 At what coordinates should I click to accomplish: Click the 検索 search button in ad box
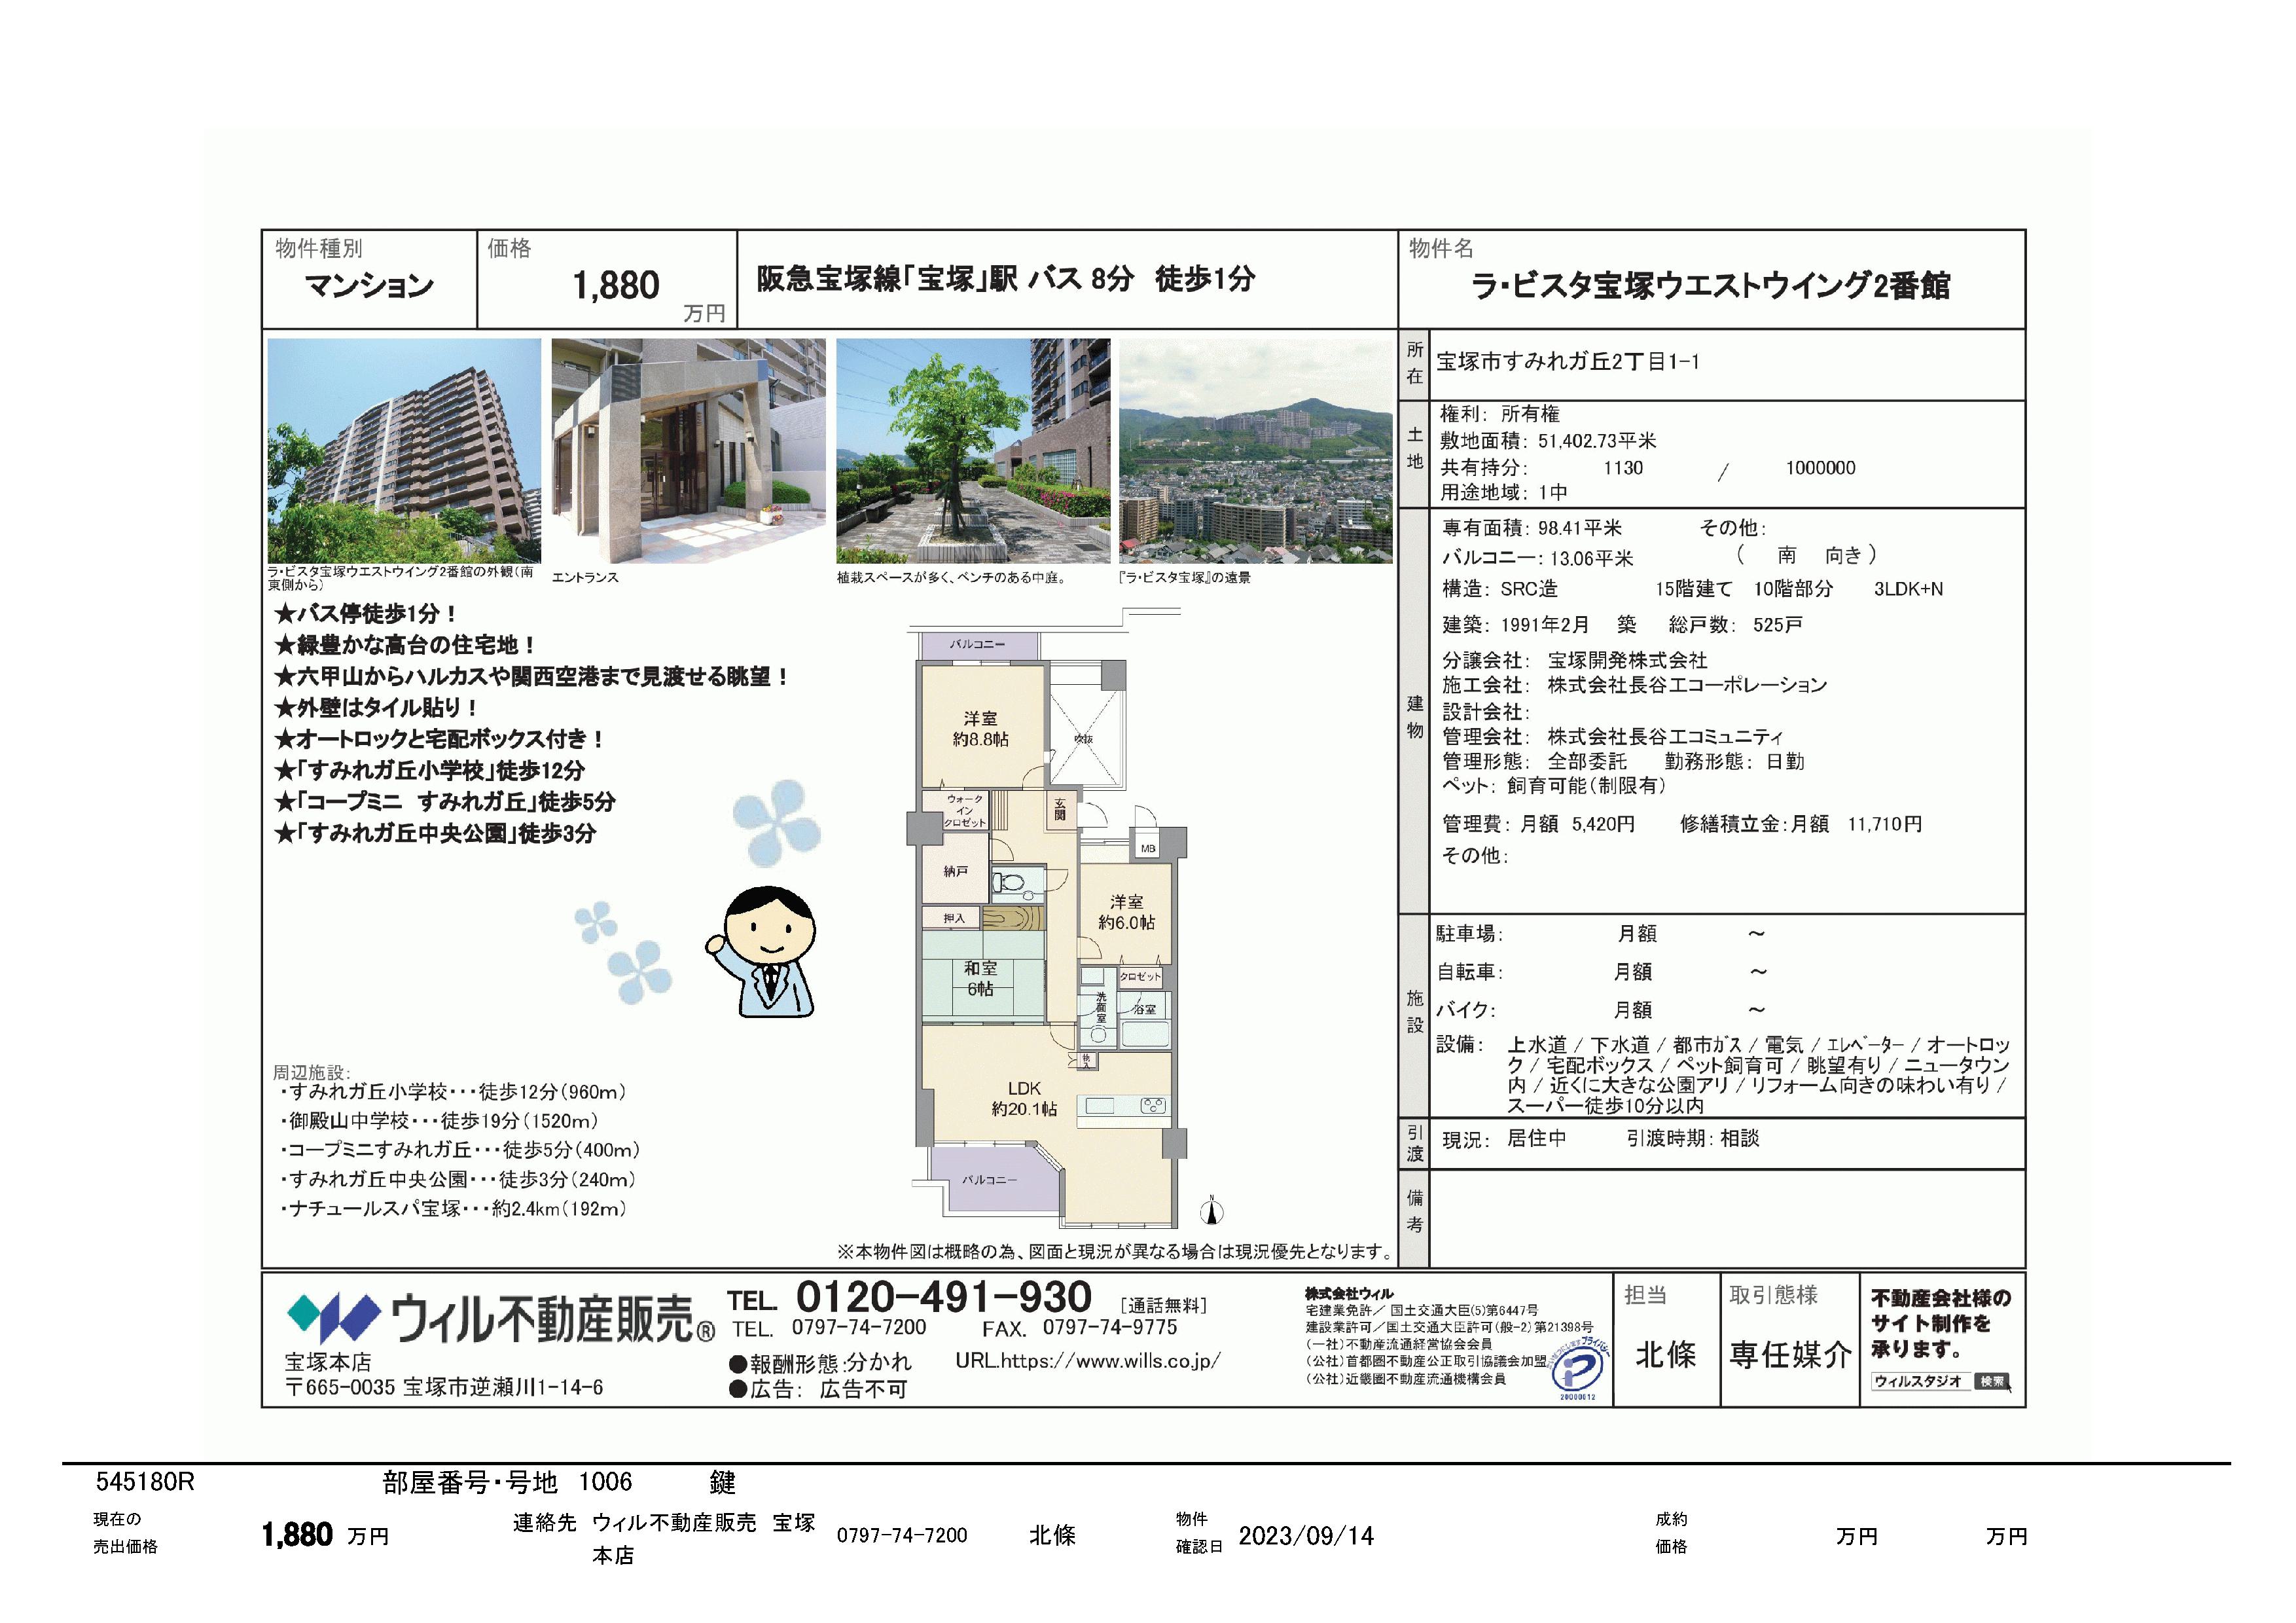[x=1991, y=1381]
